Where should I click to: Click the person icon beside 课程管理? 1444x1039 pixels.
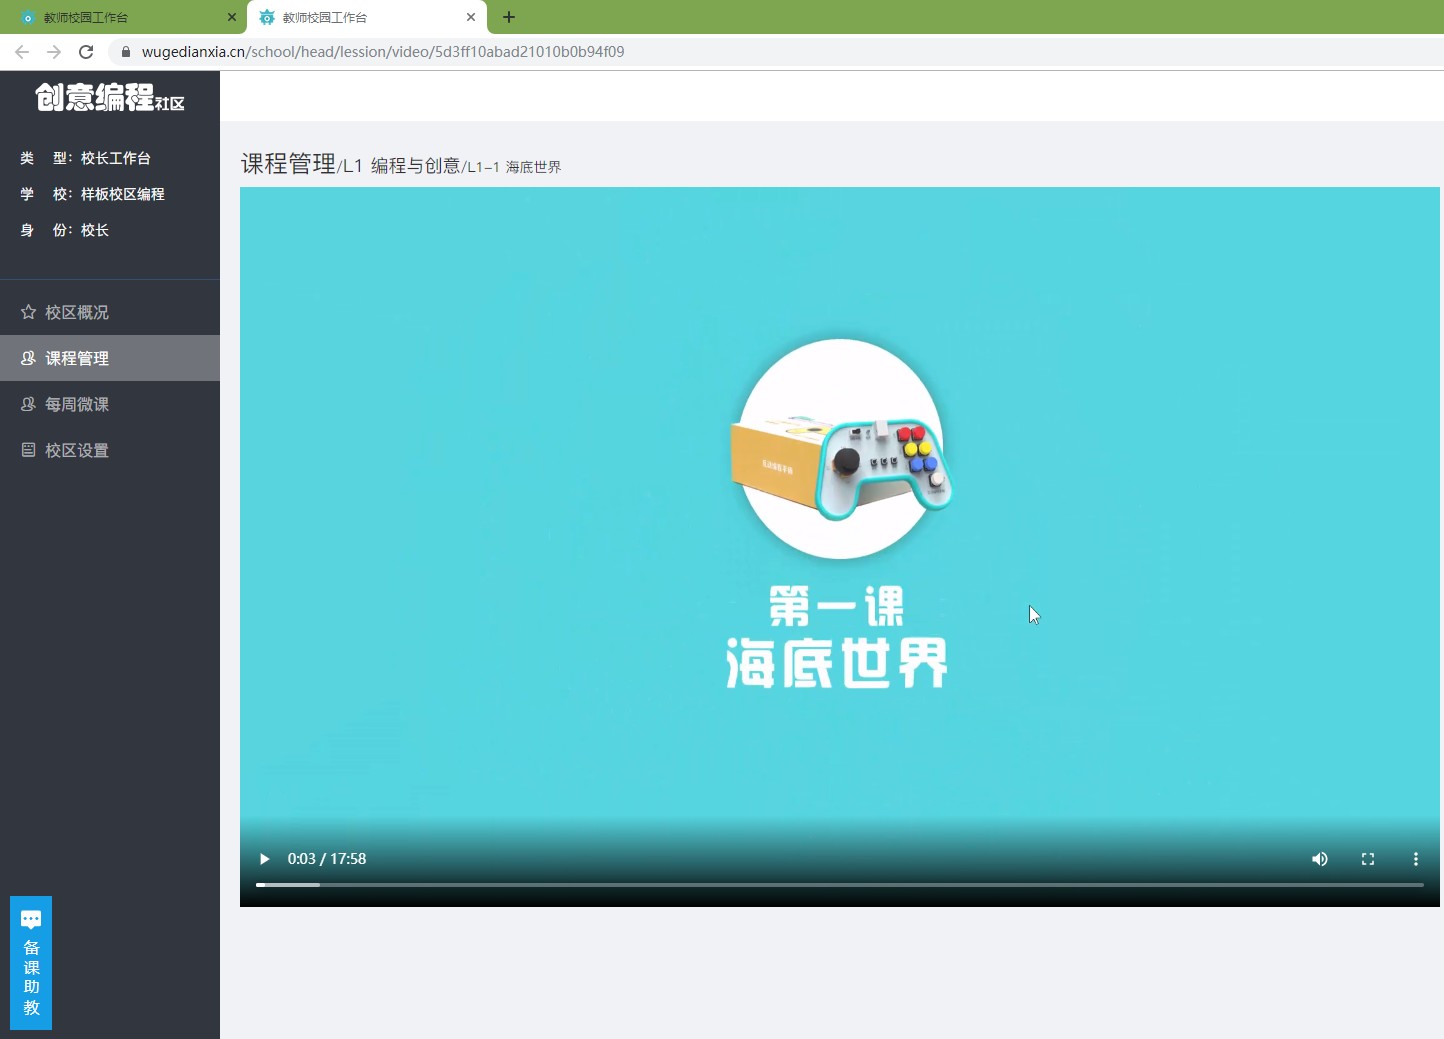(28, 358)
